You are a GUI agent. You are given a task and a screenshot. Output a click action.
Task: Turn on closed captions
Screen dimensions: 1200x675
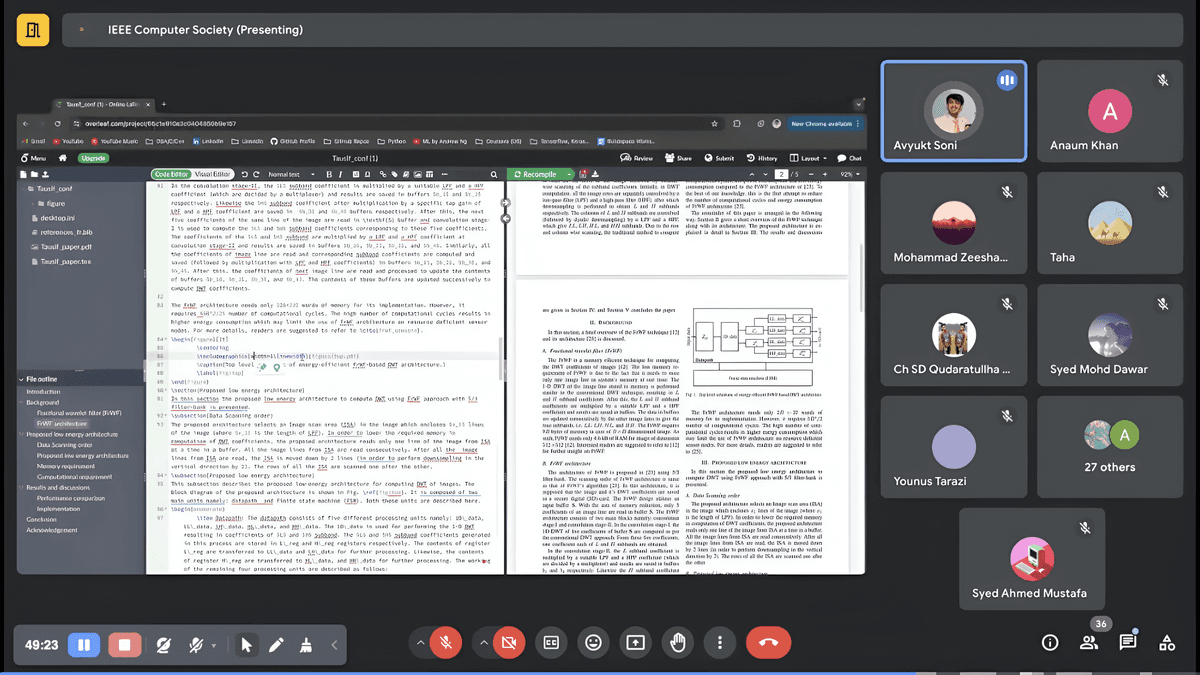point(551,643)
